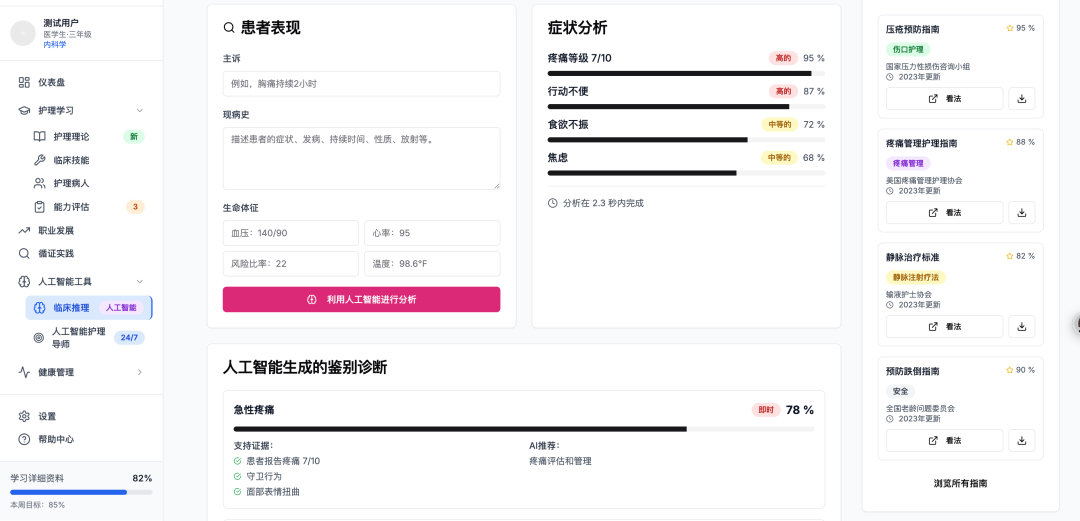The height and width of the screenshot is (521, 1080).
Task: Click the 浏览所有指南 link
Action: [960, 483]
